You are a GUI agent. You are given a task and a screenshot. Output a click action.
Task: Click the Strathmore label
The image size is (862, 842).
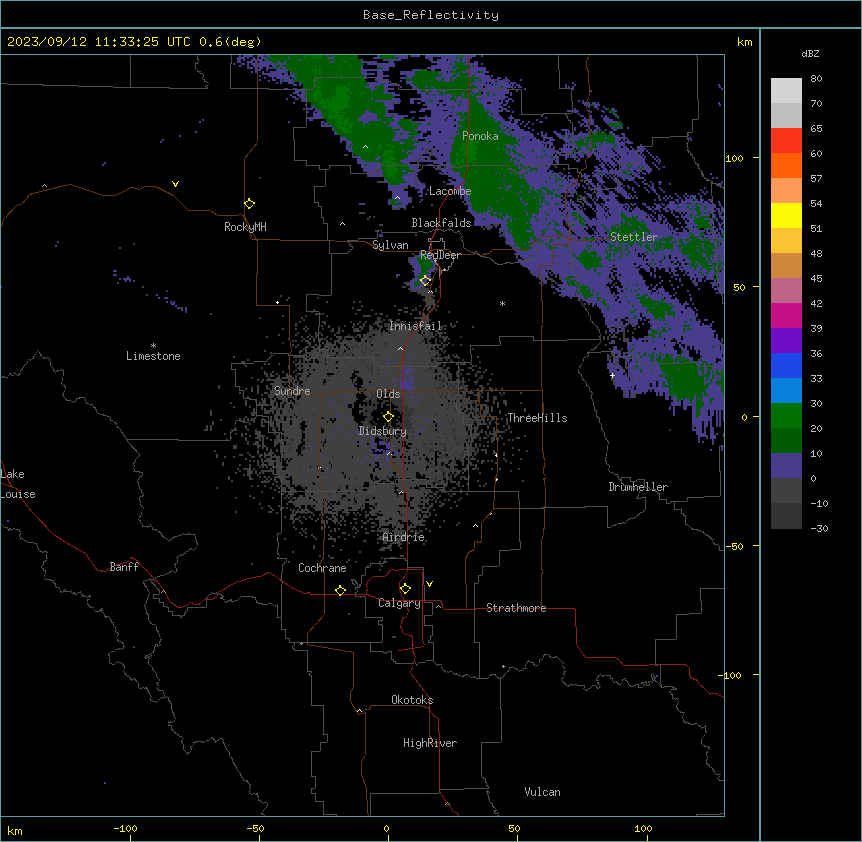pyautogui.click(x=516, y=608)
